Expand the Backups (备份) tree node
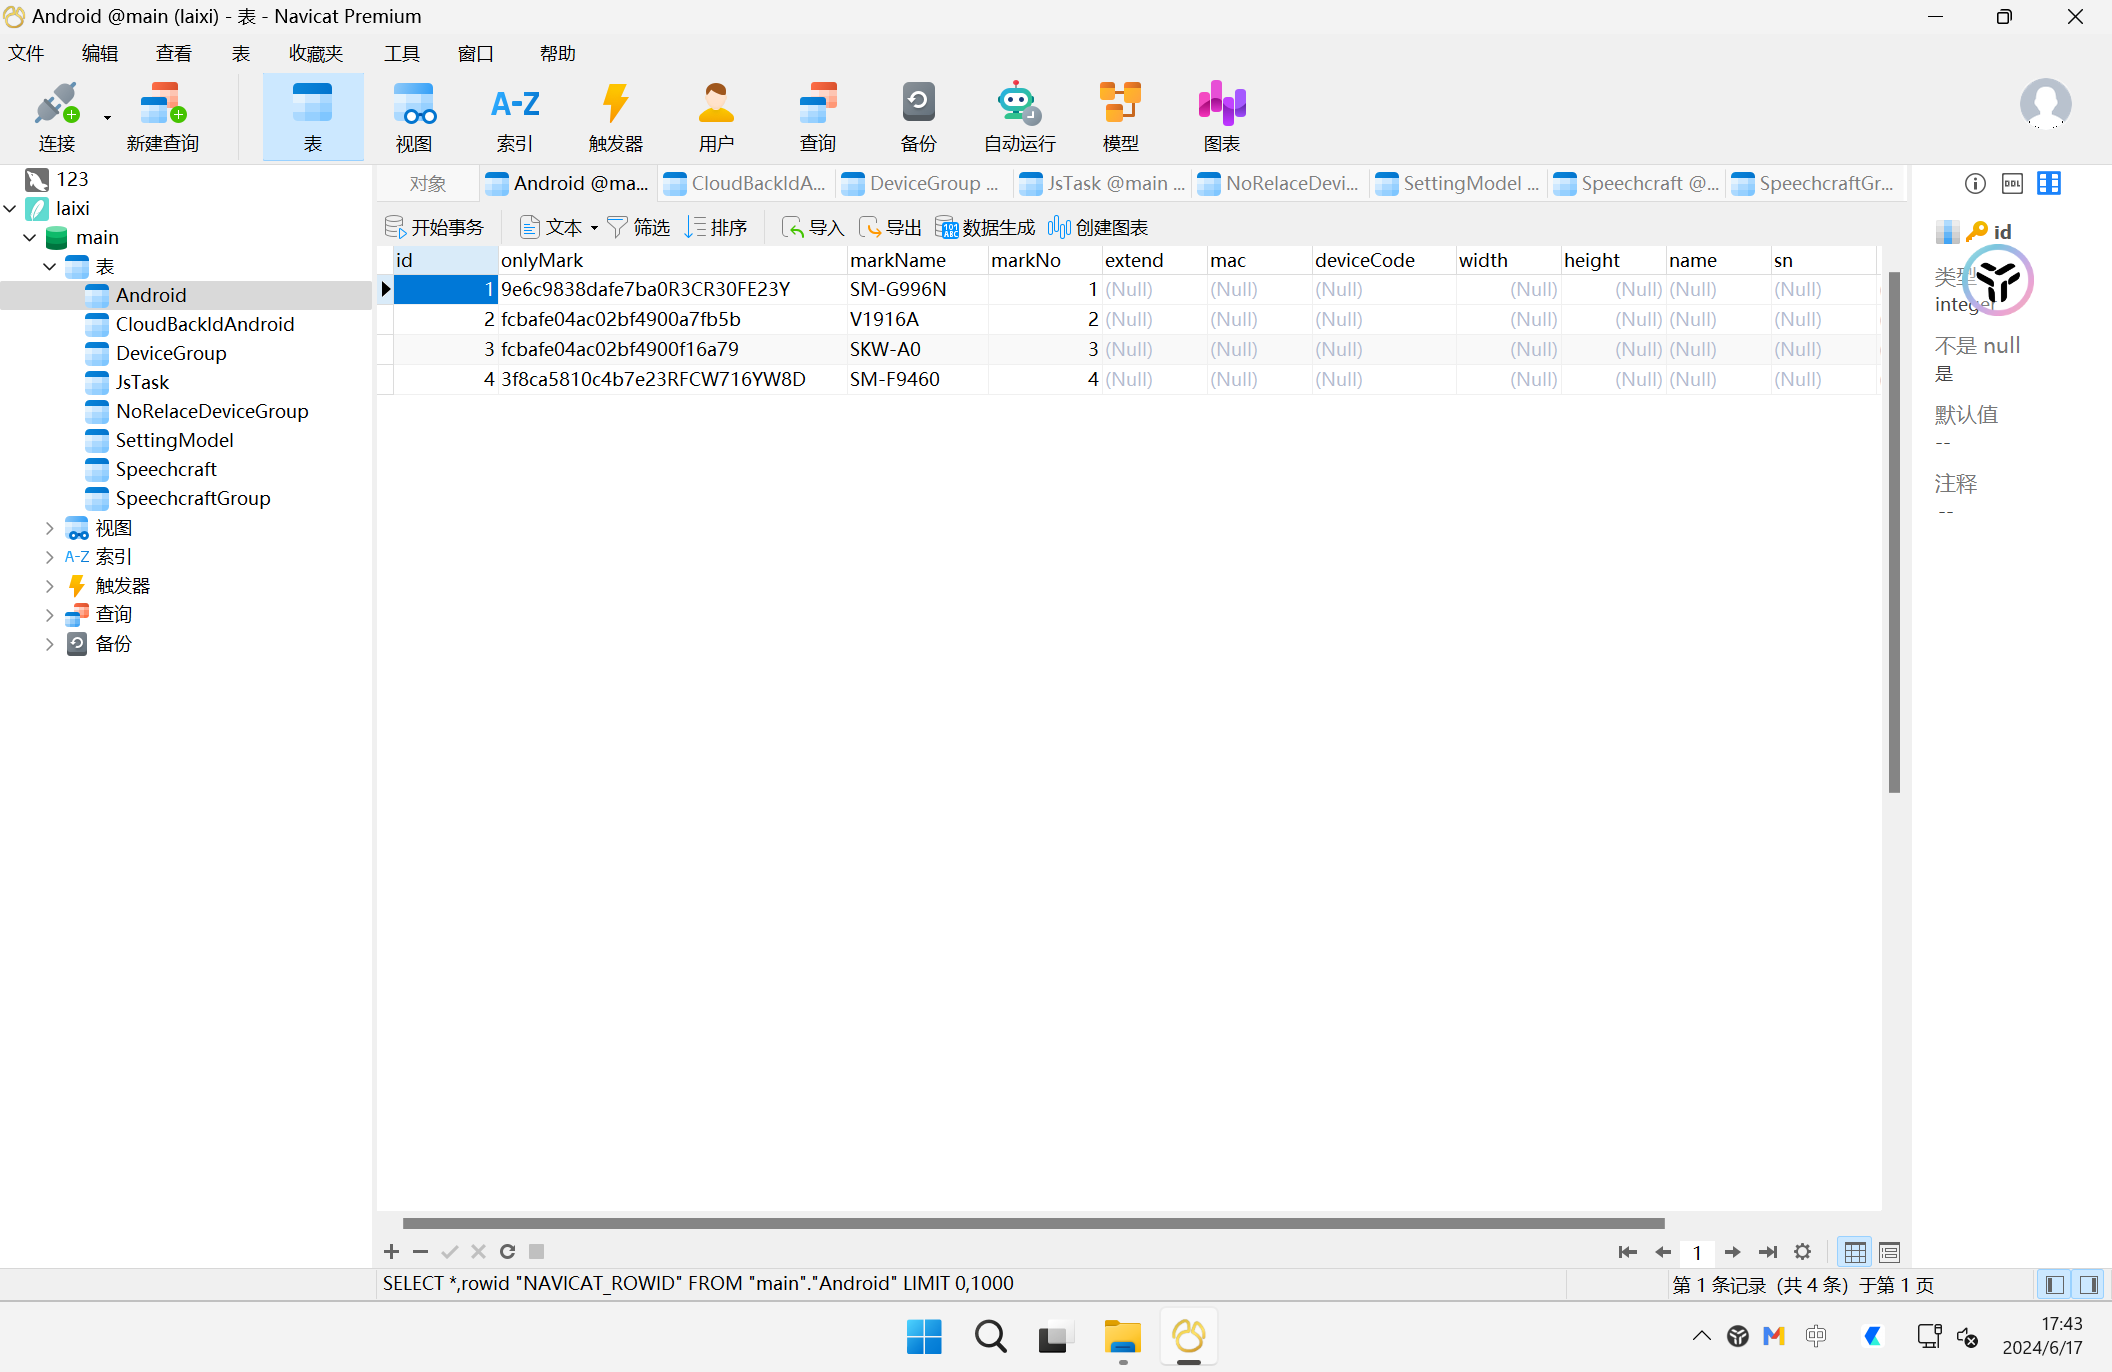Screen dimensions: 2112x1372 (x=50, y=643)
